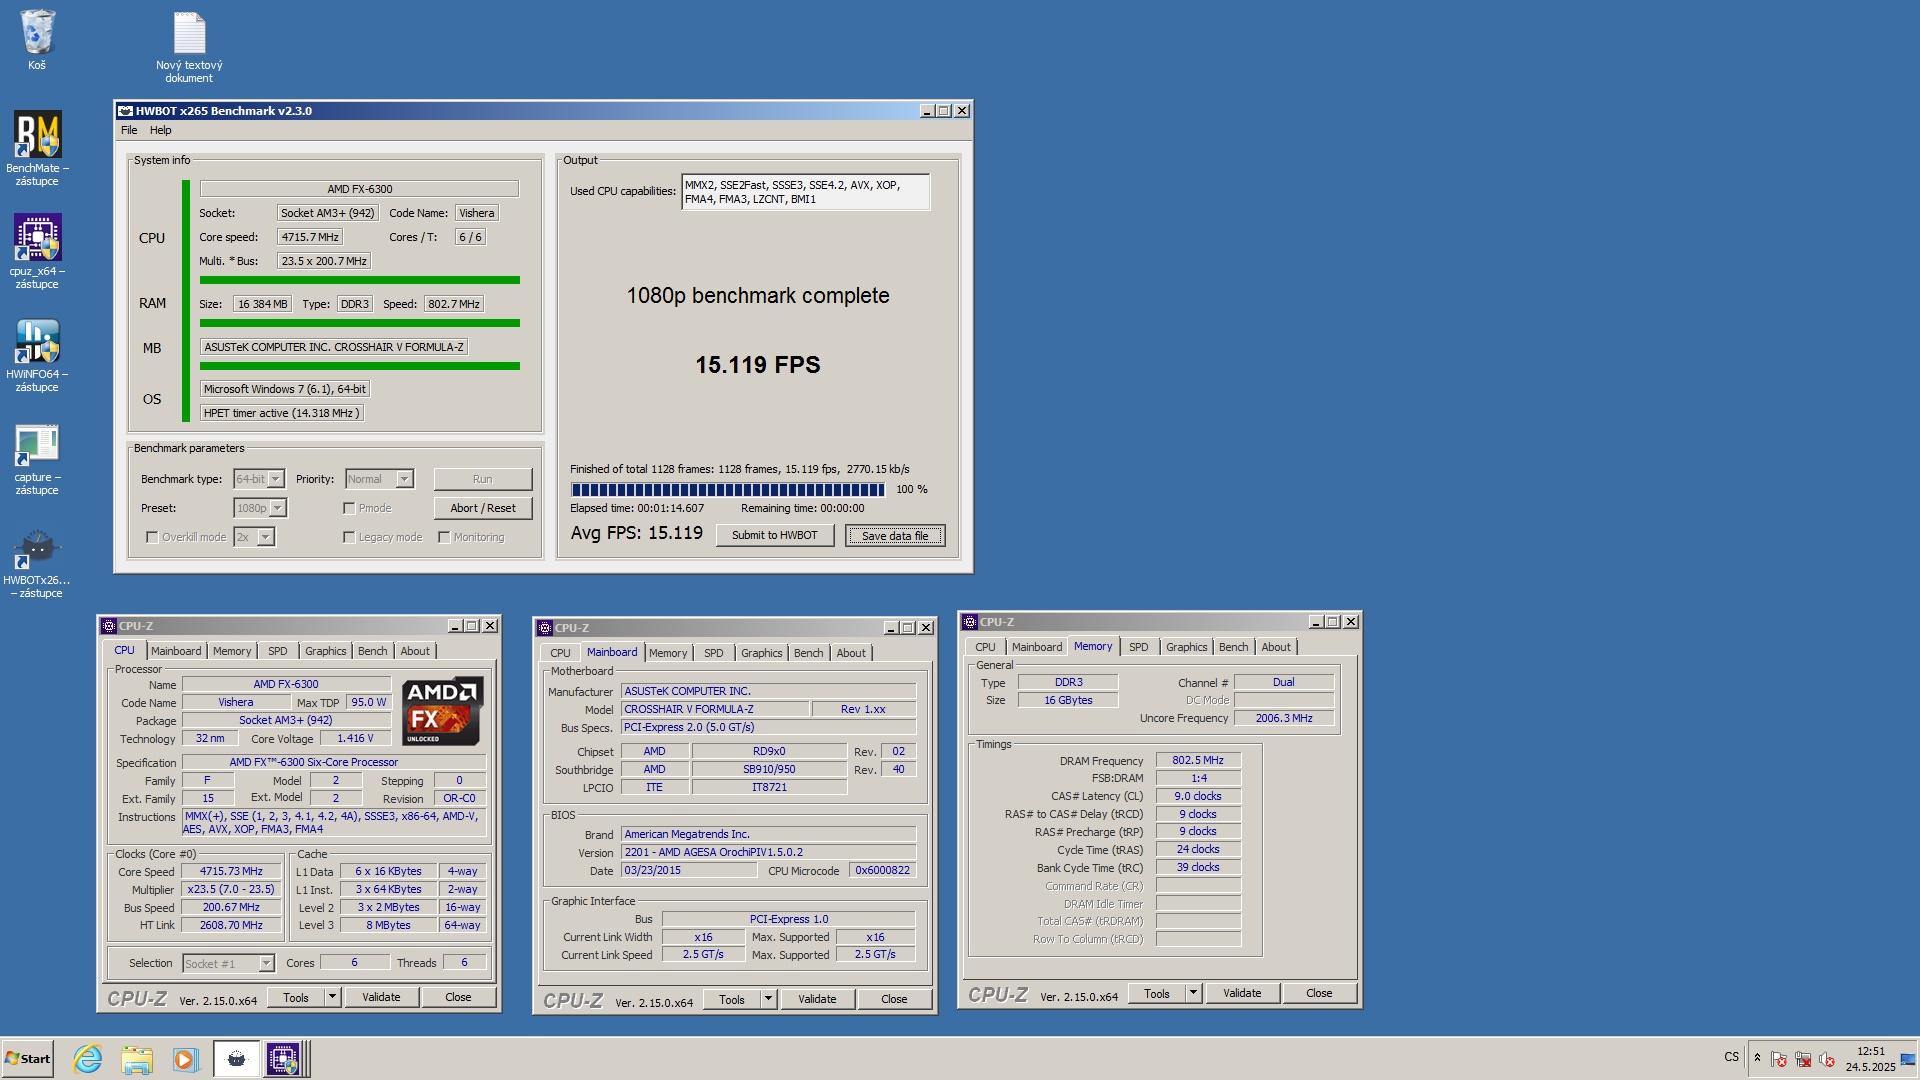This screenshot has height=1080, width=1920.
Task: Click HWBOT x265 title bar icon
Action: tap(126, 111)
